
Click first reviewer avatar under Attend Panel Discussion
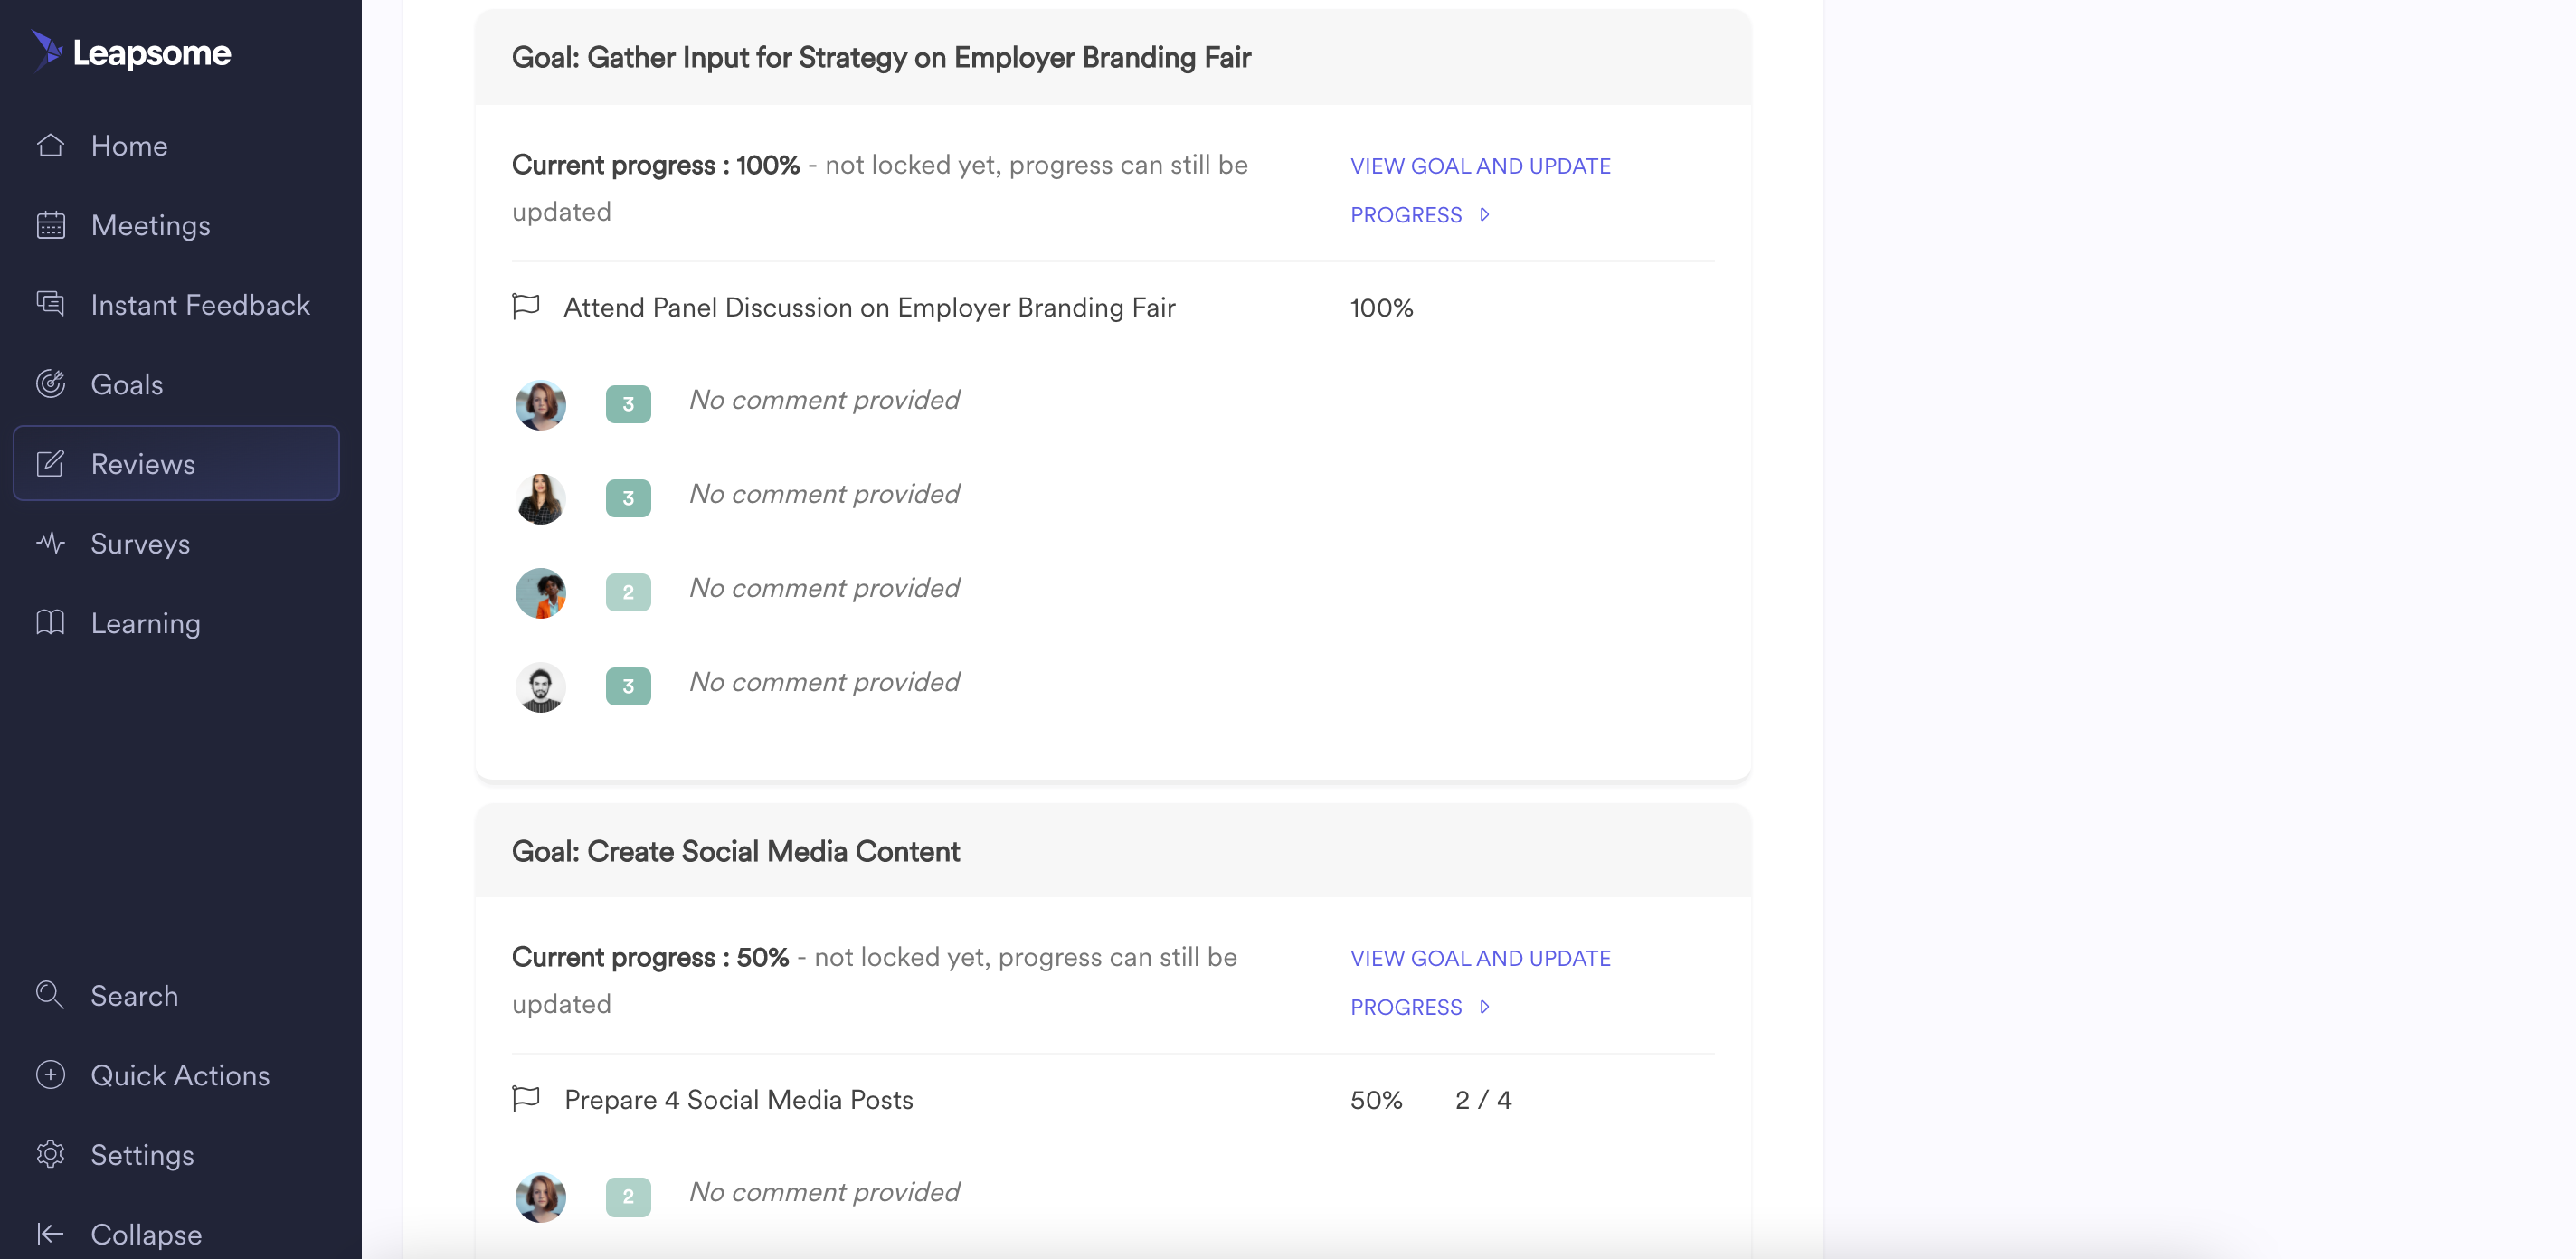pos(541,405)
